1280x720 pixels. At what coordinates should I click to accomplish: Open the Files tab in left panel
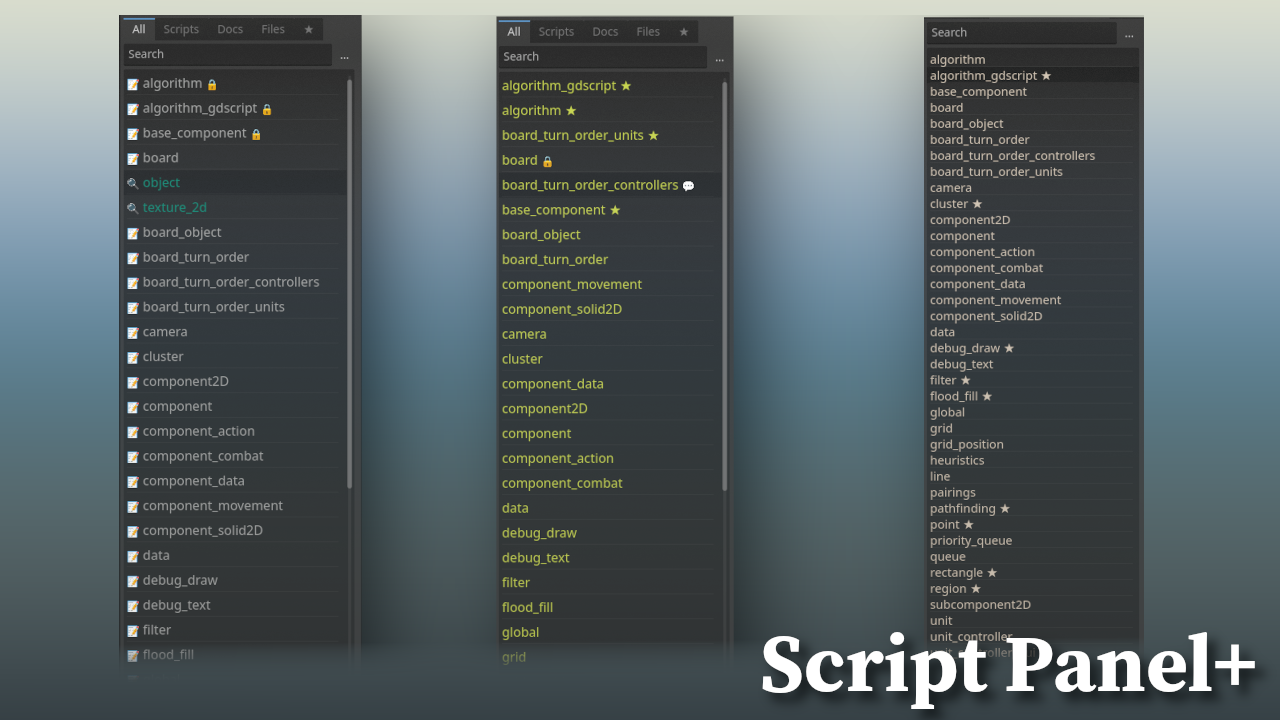273,29
